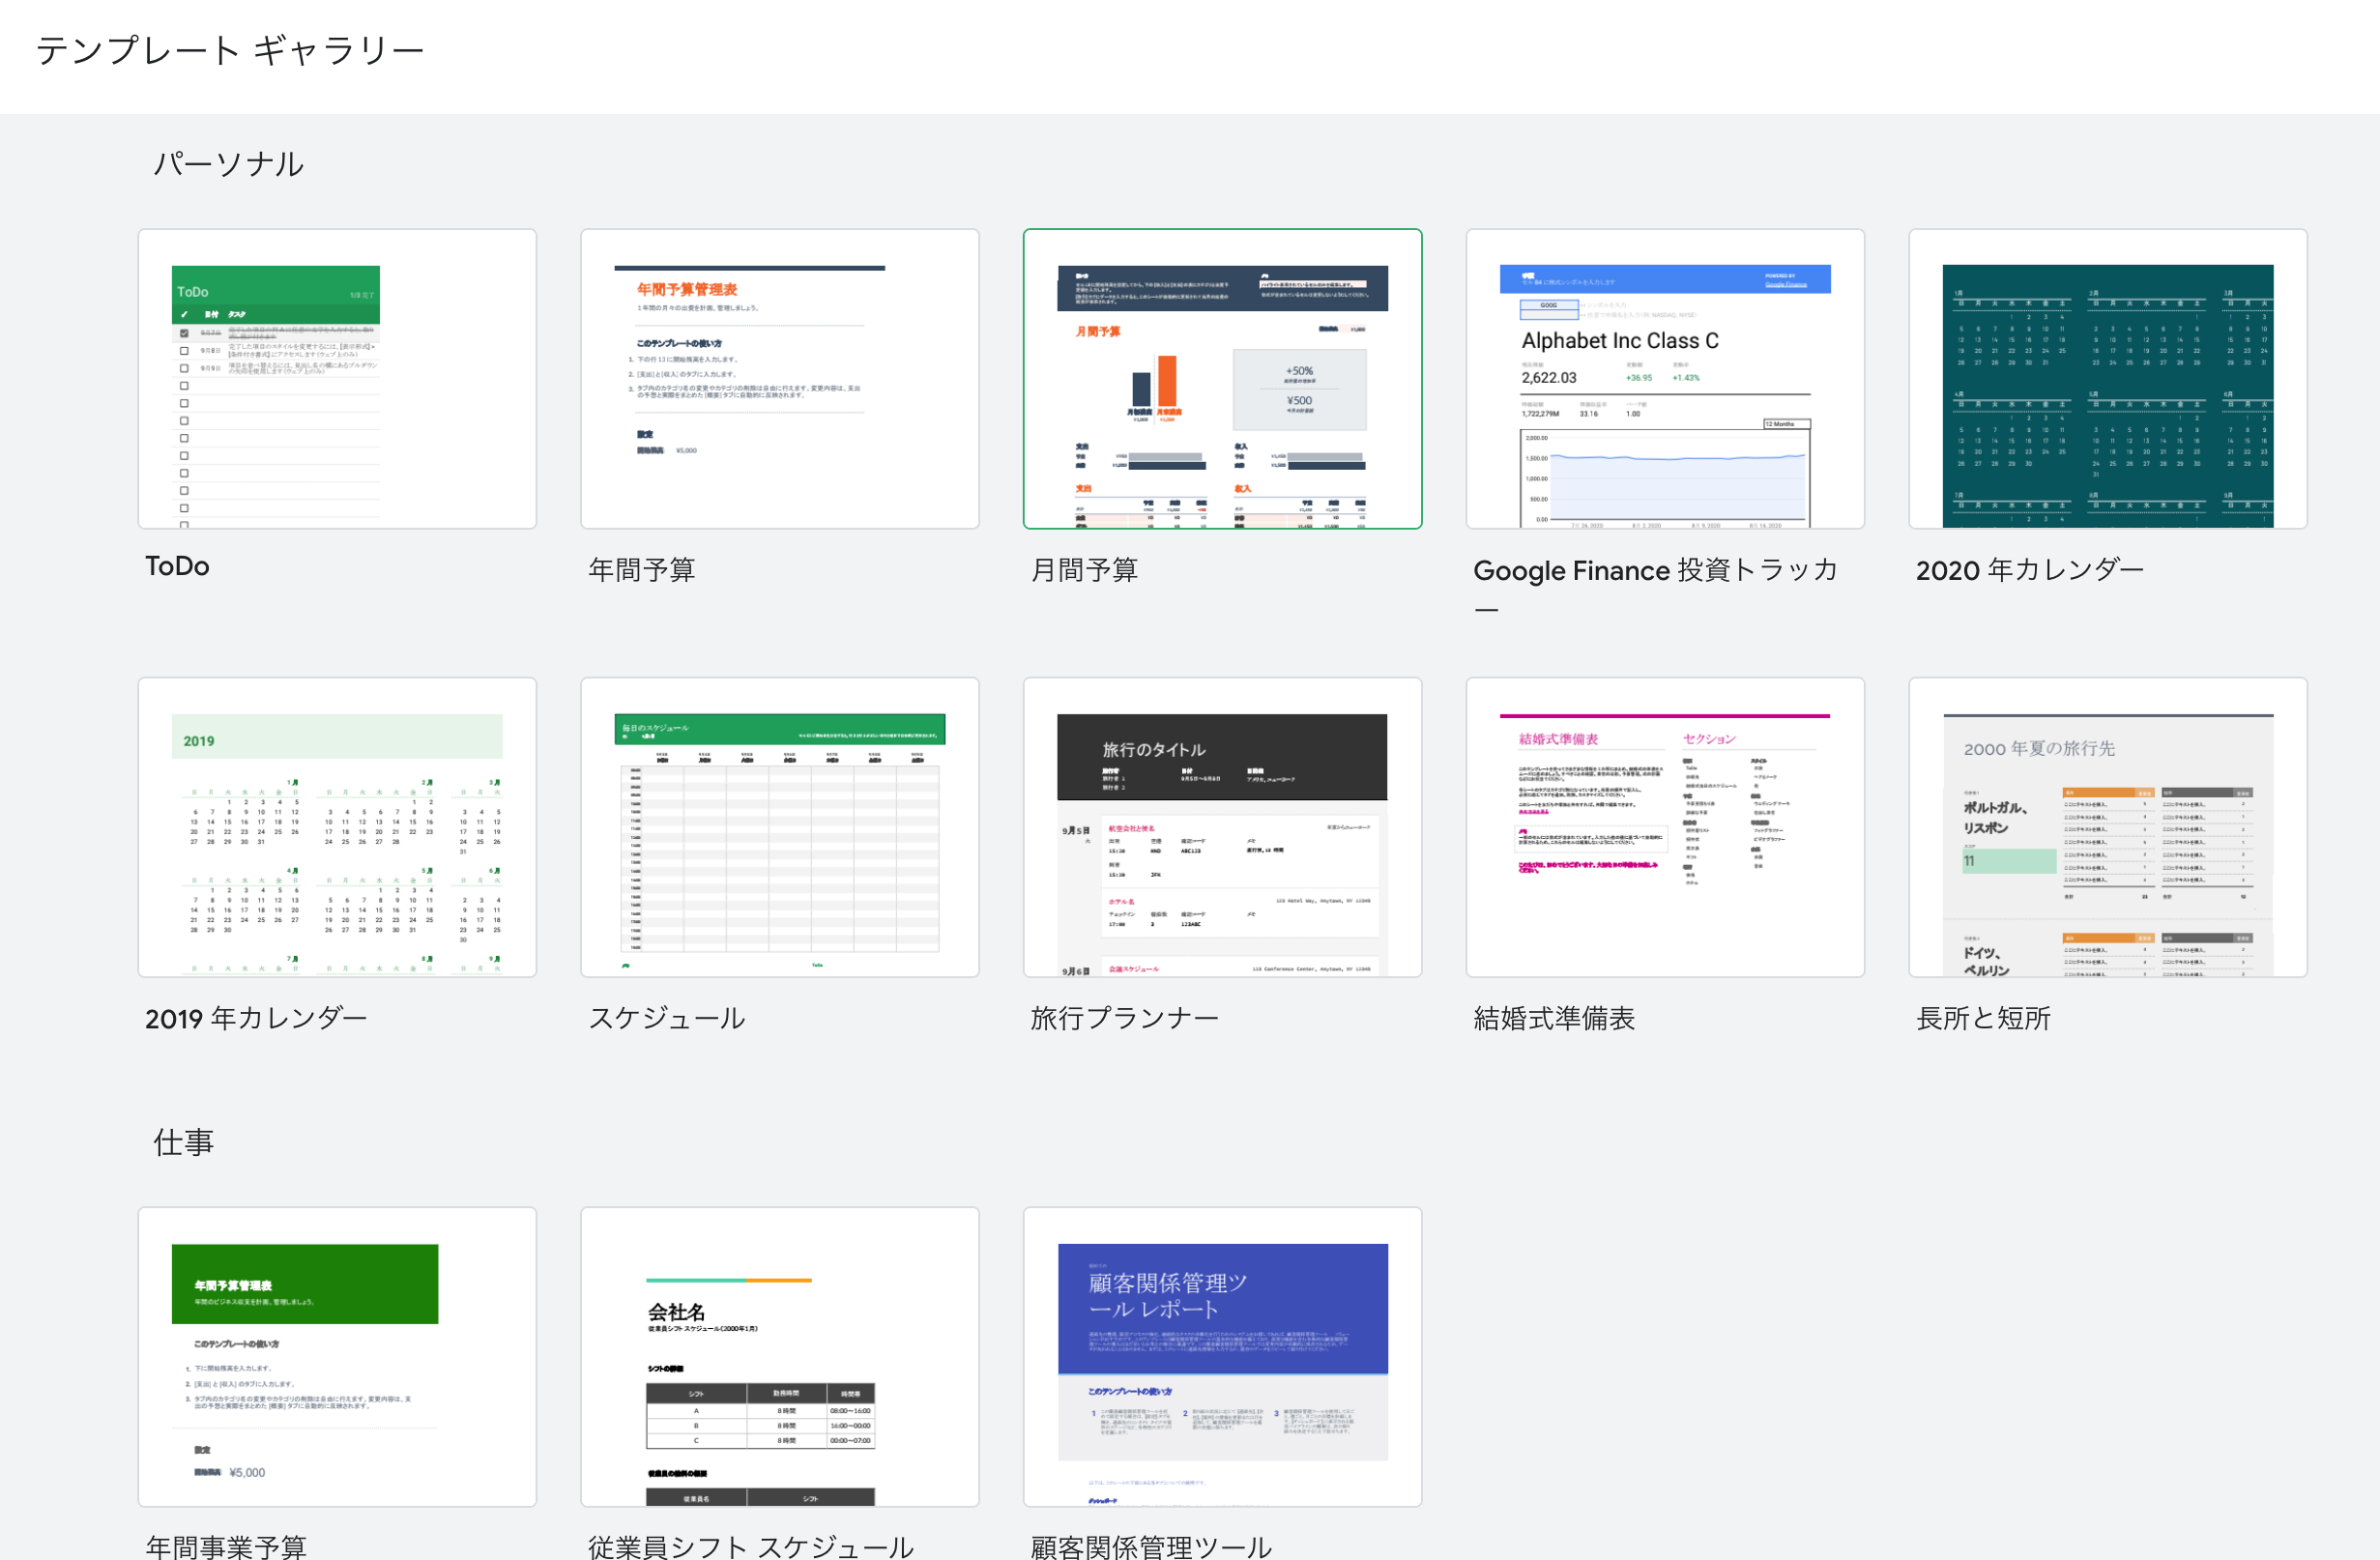Select the 2019 年カレンダー template thumbnail

(337, 827)
